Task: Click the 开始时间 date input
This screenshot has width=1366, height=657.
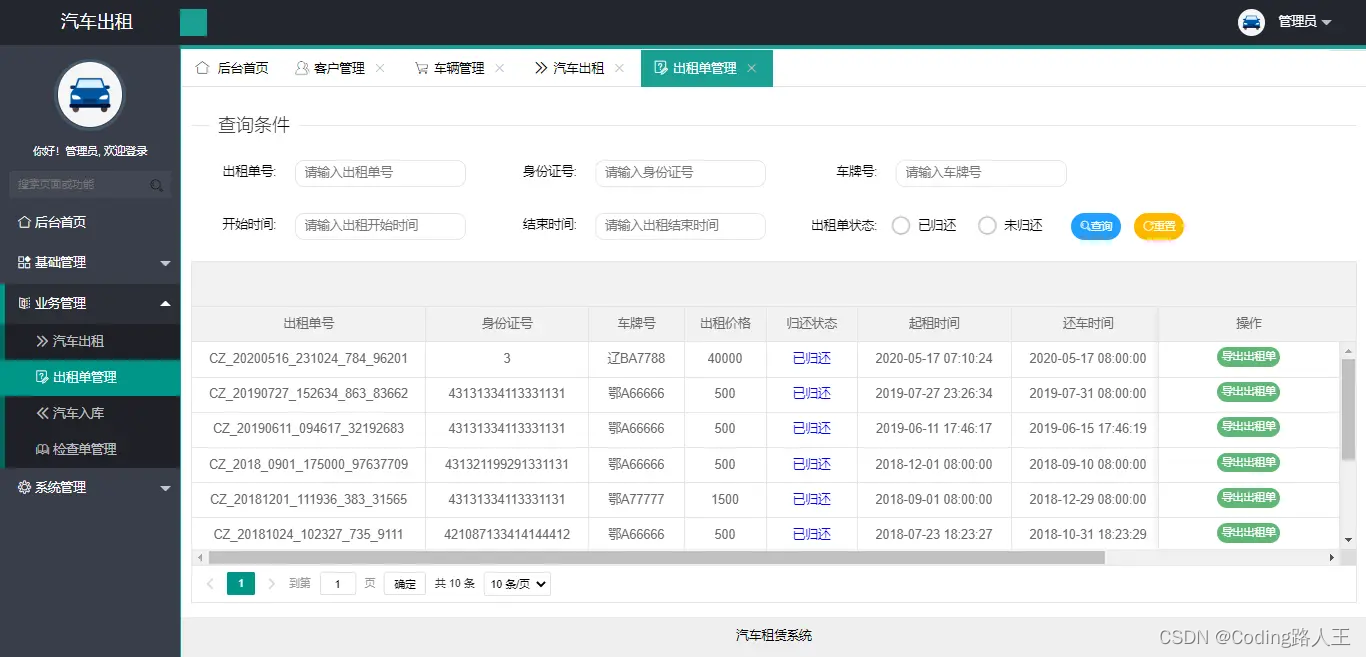Action: 380,226
